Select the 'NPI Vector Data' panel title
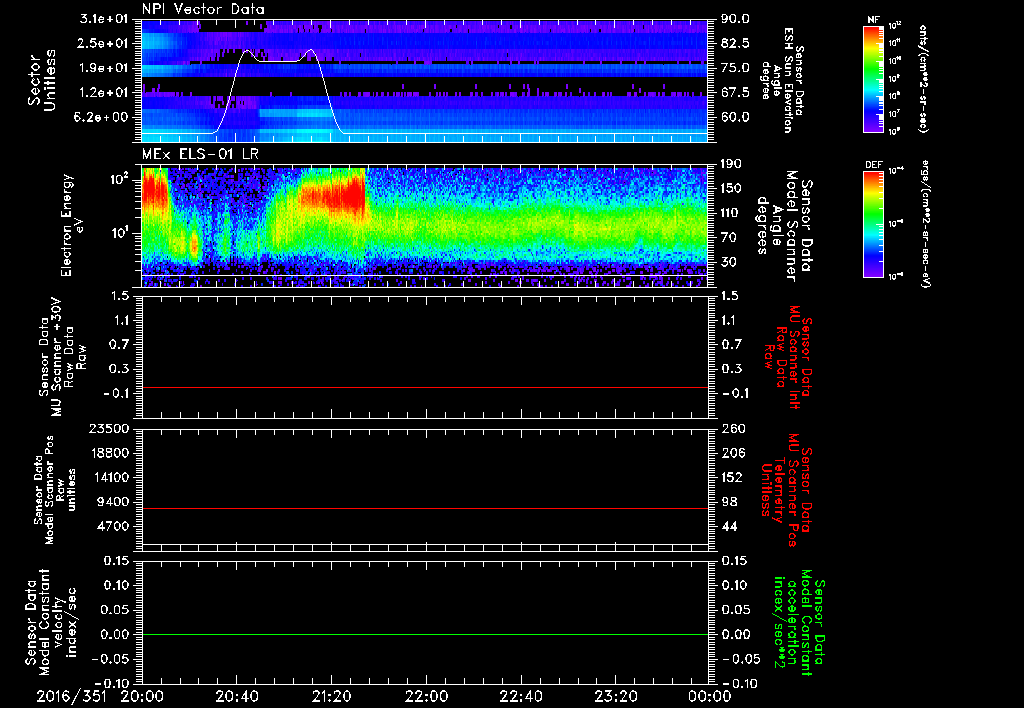The height and width of the screenshot is (708, 1024). coord(204,9)
